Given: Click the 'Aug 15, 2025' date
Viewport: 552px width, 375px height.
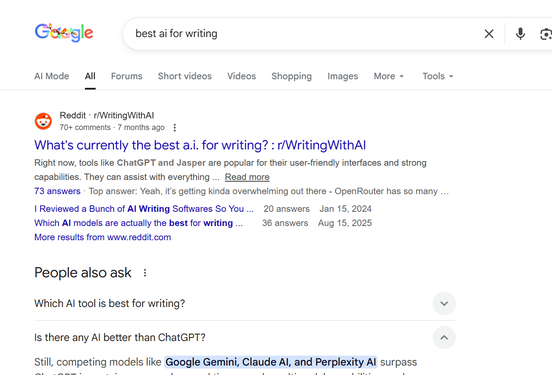Looking at the screenshot, I should tap(345, 223).
